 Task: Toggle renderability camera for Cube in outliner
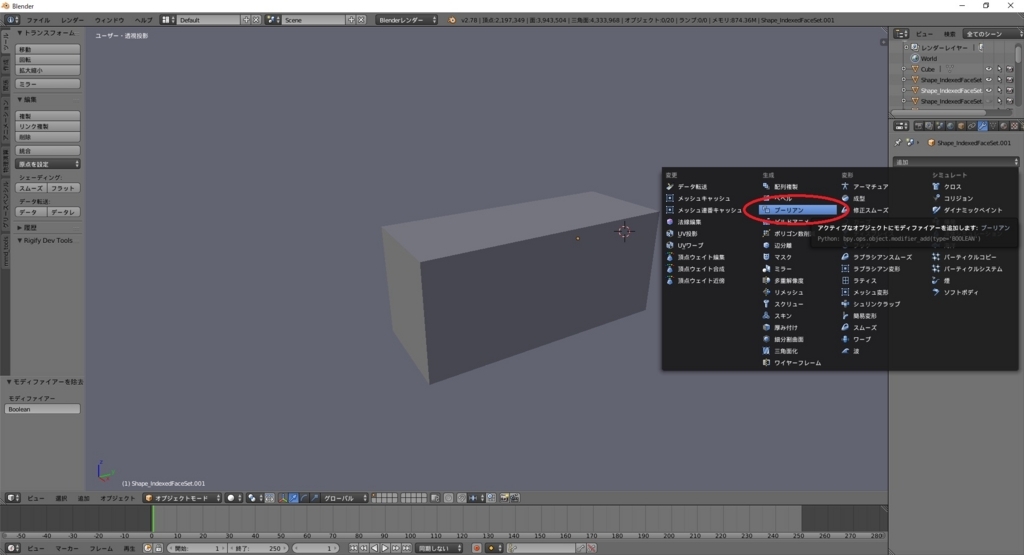(1010, 69)
